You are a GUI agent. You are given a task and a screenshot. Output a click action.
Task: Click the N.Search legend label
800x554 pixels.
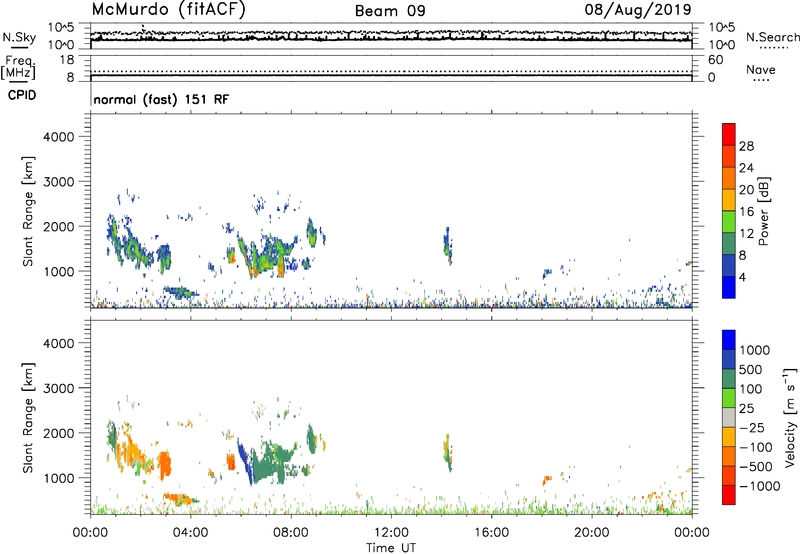coord(772,37)
